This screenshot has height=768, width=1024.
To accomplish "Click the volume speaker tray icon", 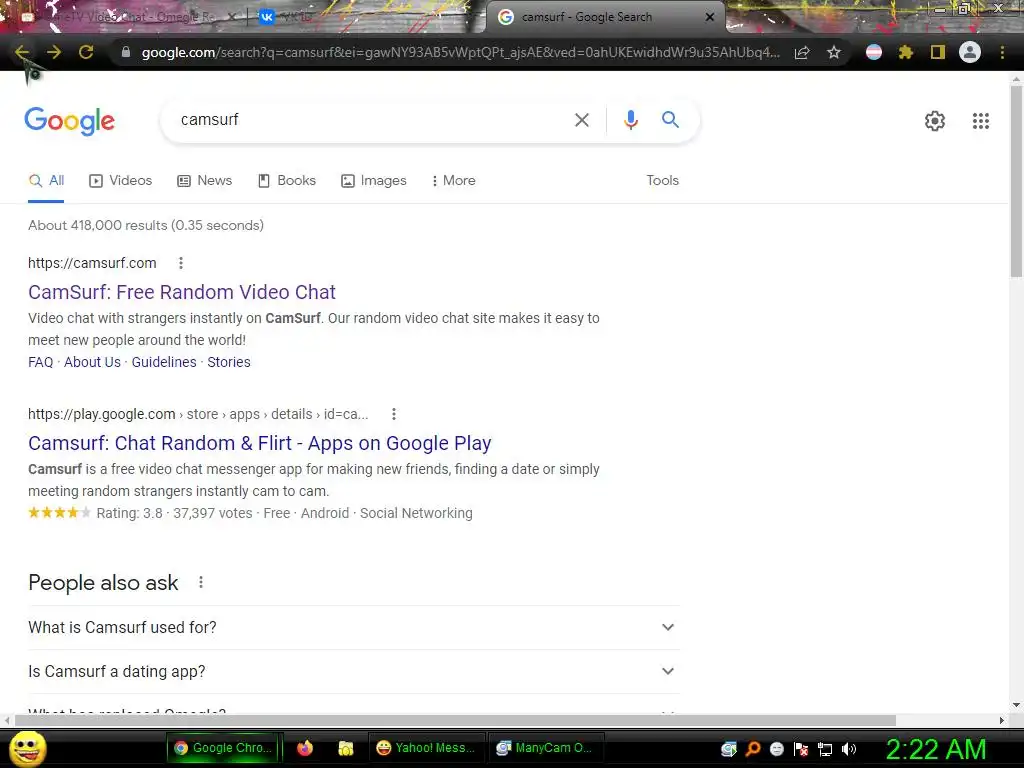I will [x=849, y=749].
